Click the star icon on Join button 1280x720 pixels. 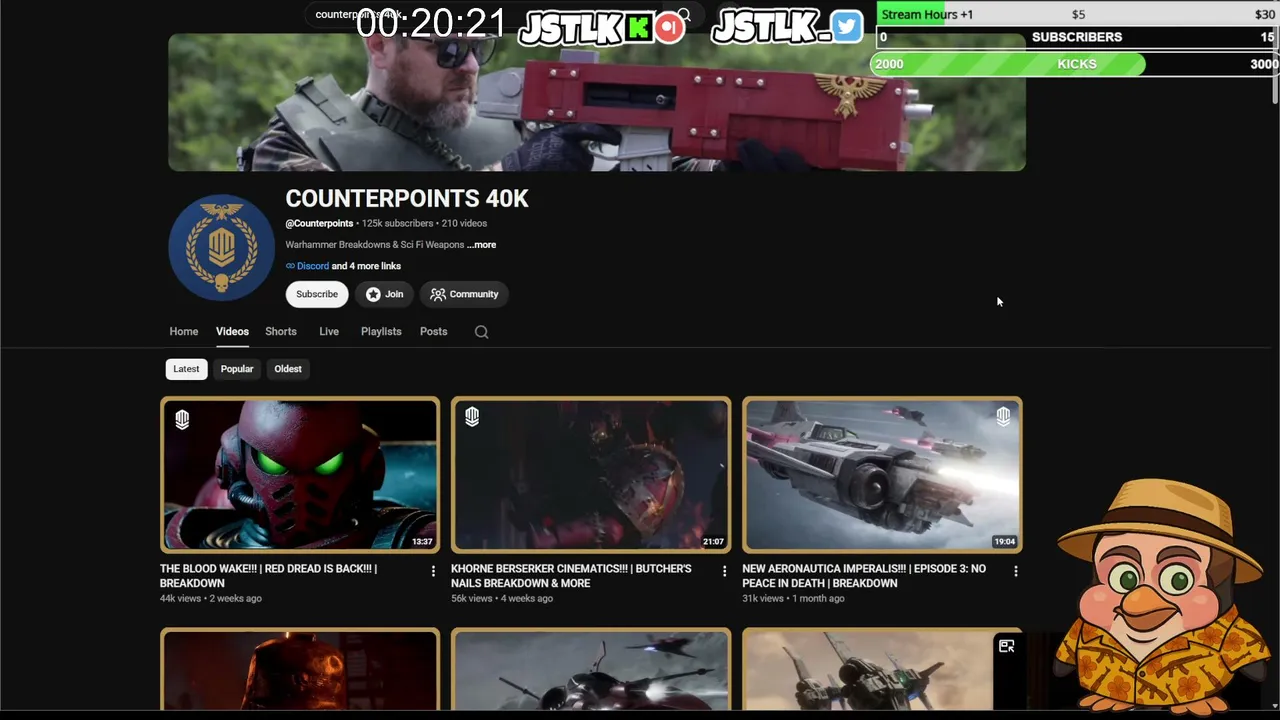point(373,294)
